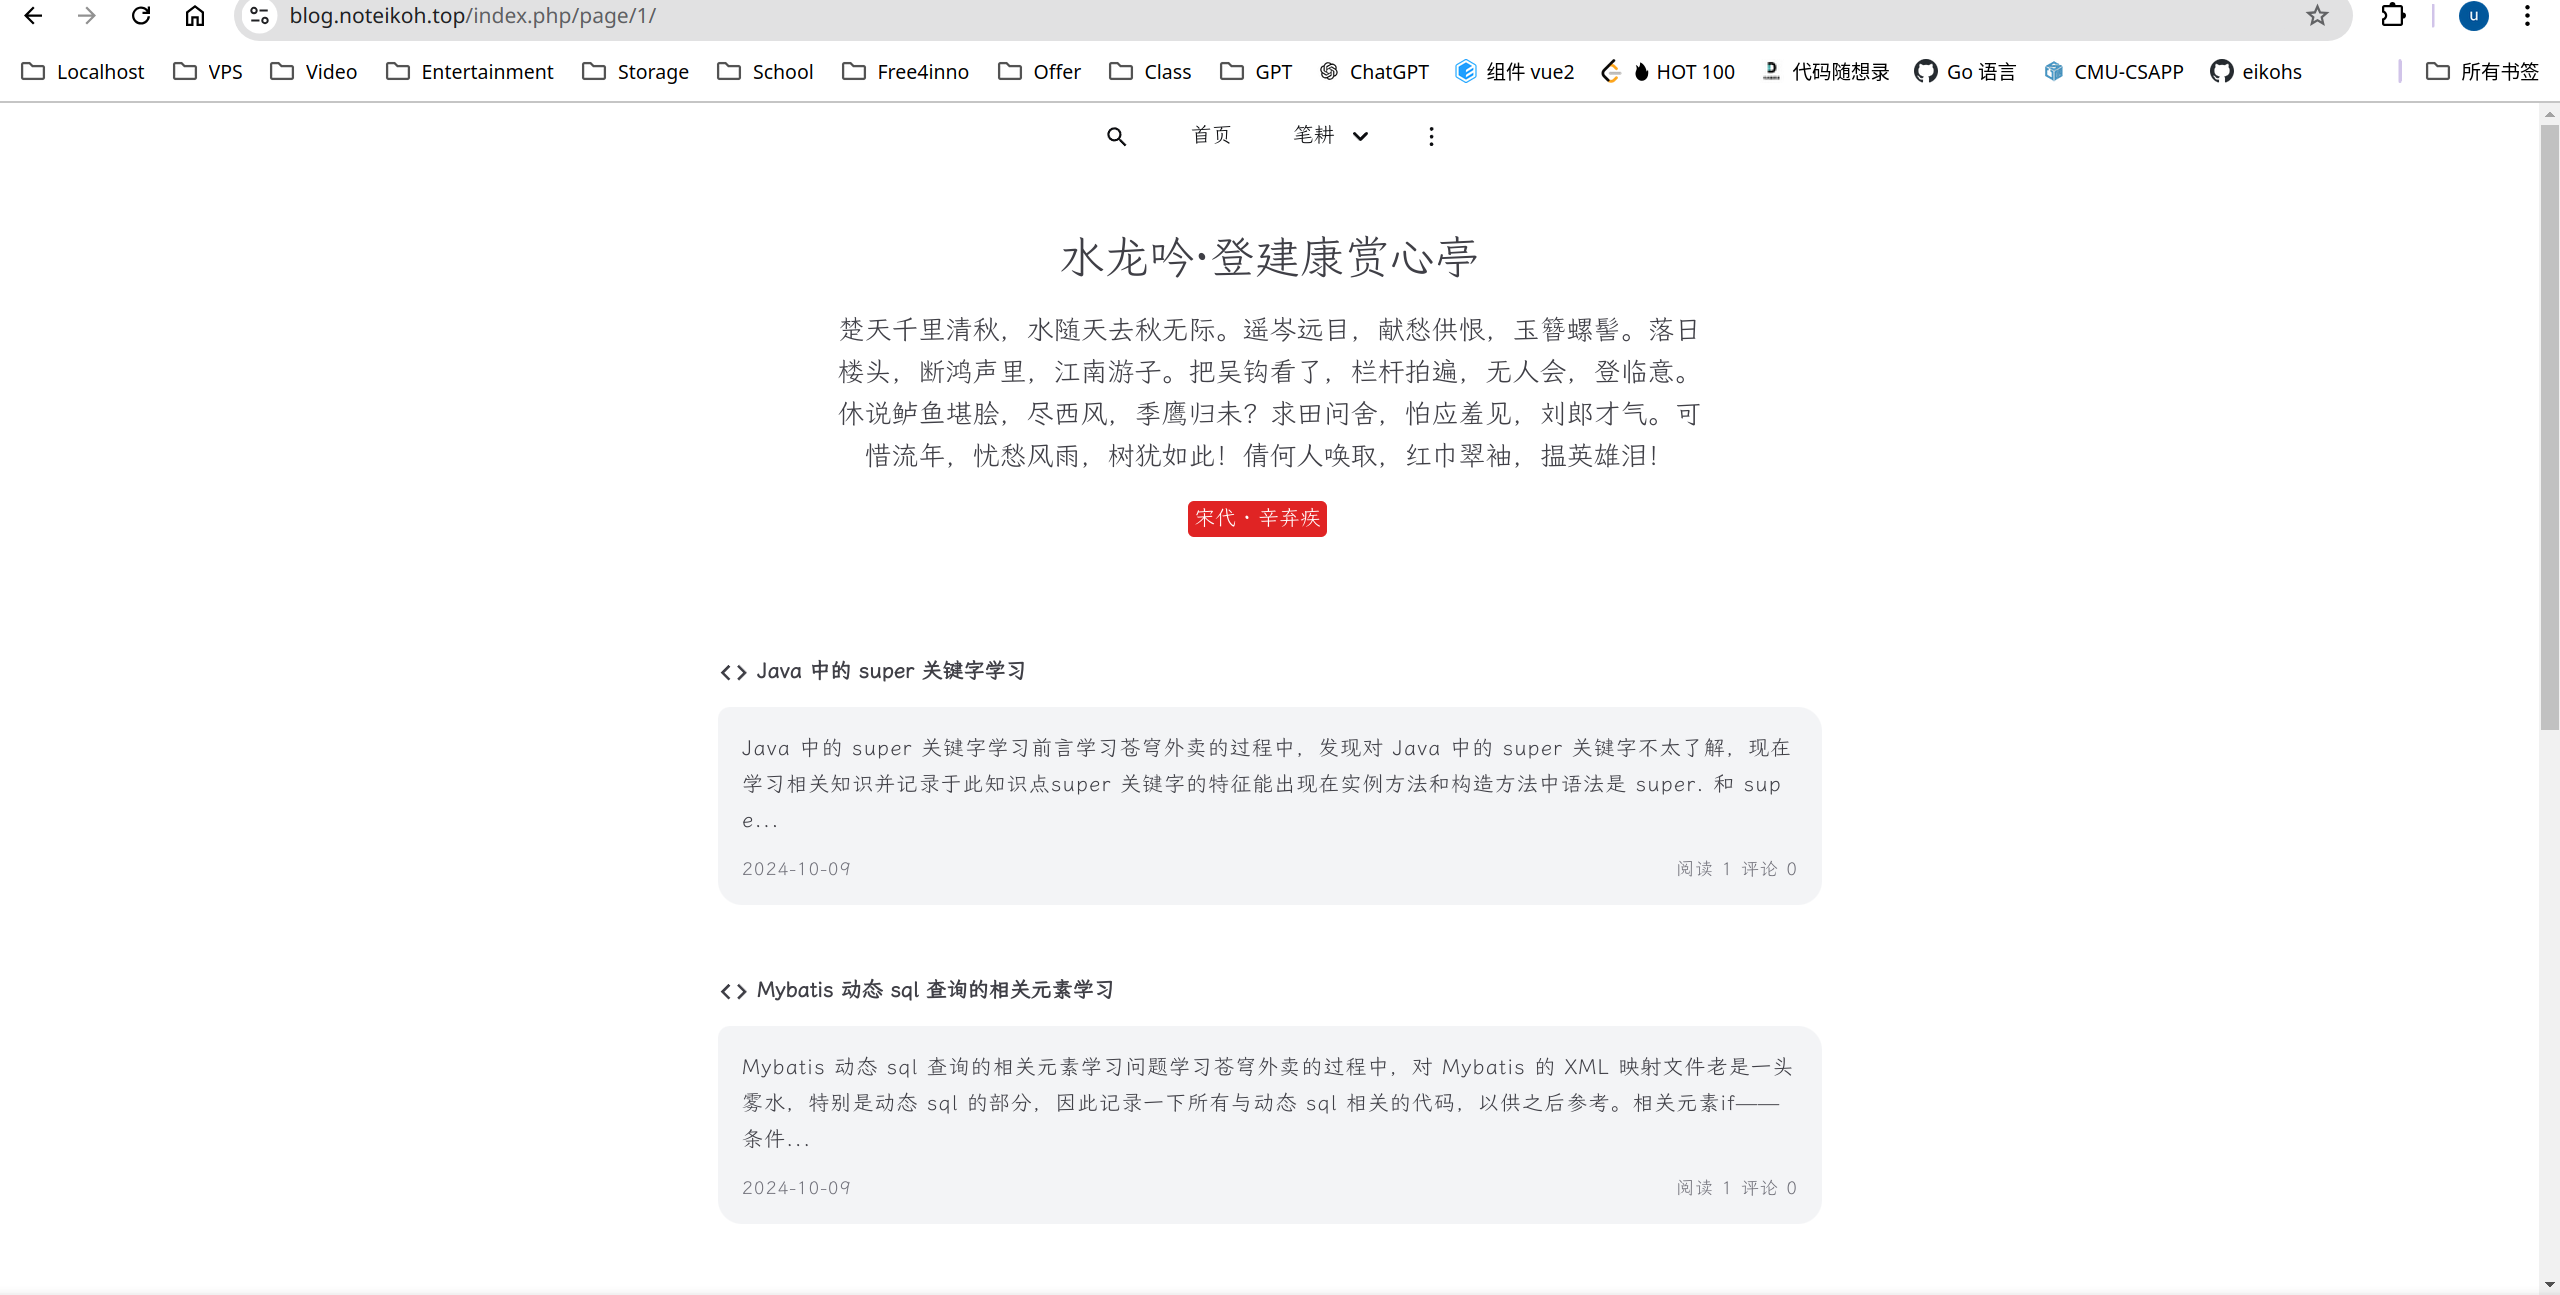Image resolution: width=2560 pixels, height=1295 pixels.
Task: Reload the page with refresh icon
Action: point(141,16)
